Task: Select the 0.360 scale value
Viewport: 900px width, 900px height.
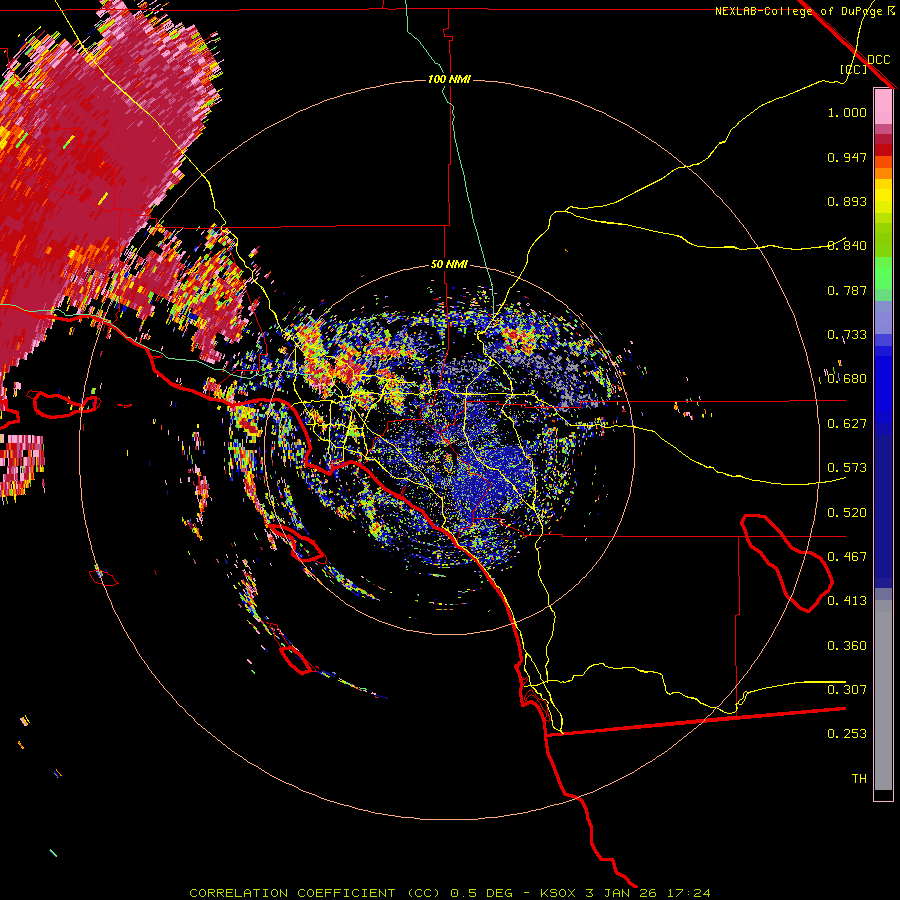Action: (x=847, y=646)
